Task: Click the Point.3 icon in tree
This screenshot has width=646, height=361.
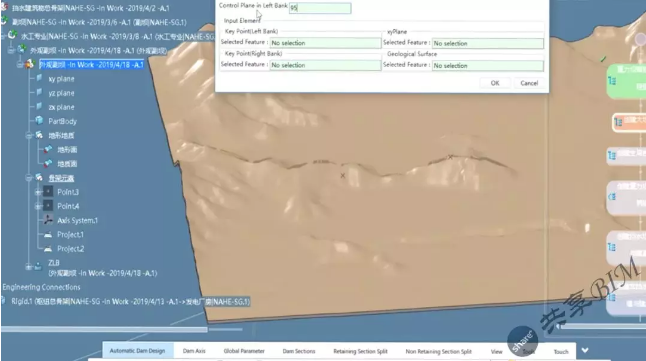Action: coord(48,192)
